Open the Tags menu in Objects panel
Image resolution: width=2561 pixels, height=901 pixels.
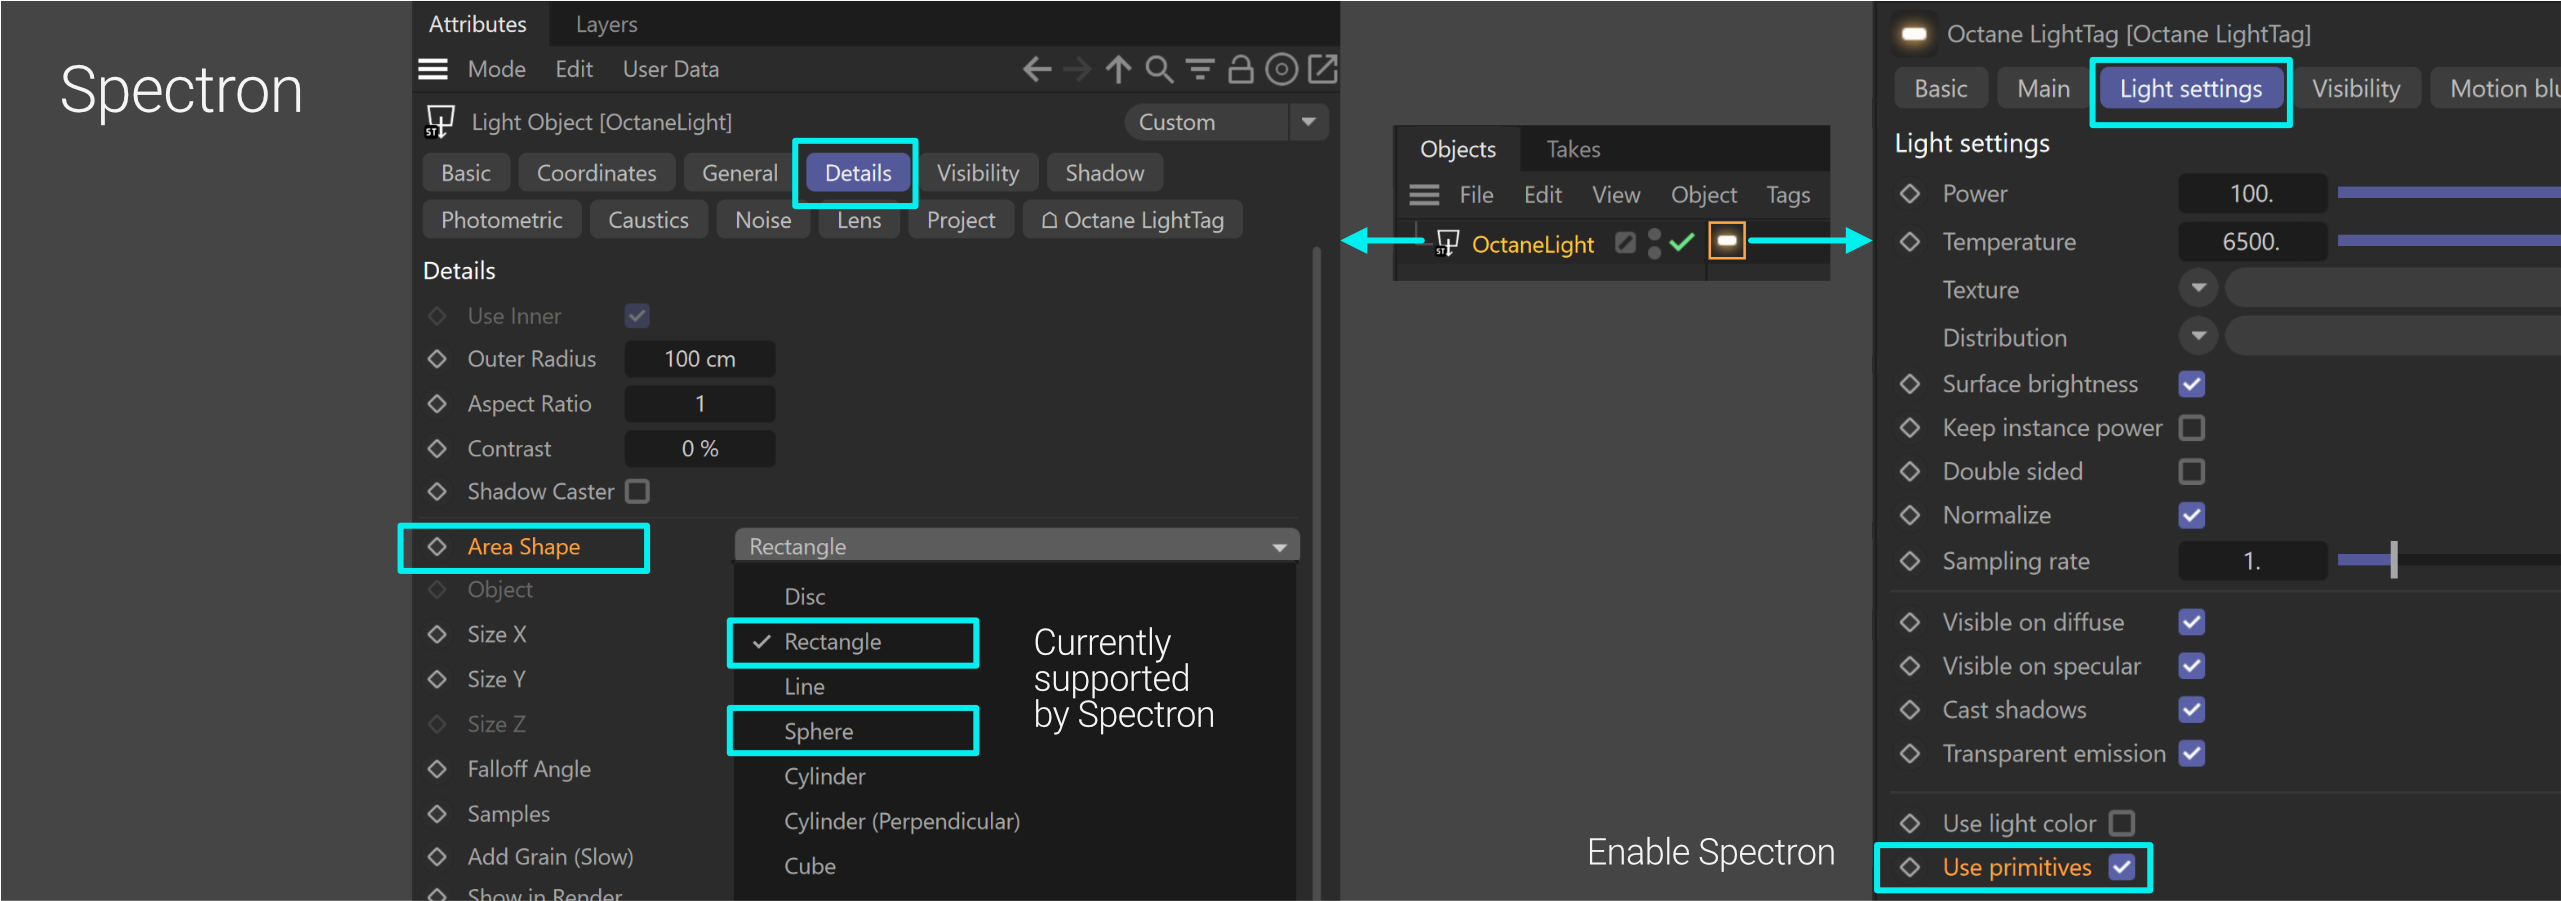[x=1787, y=195]
